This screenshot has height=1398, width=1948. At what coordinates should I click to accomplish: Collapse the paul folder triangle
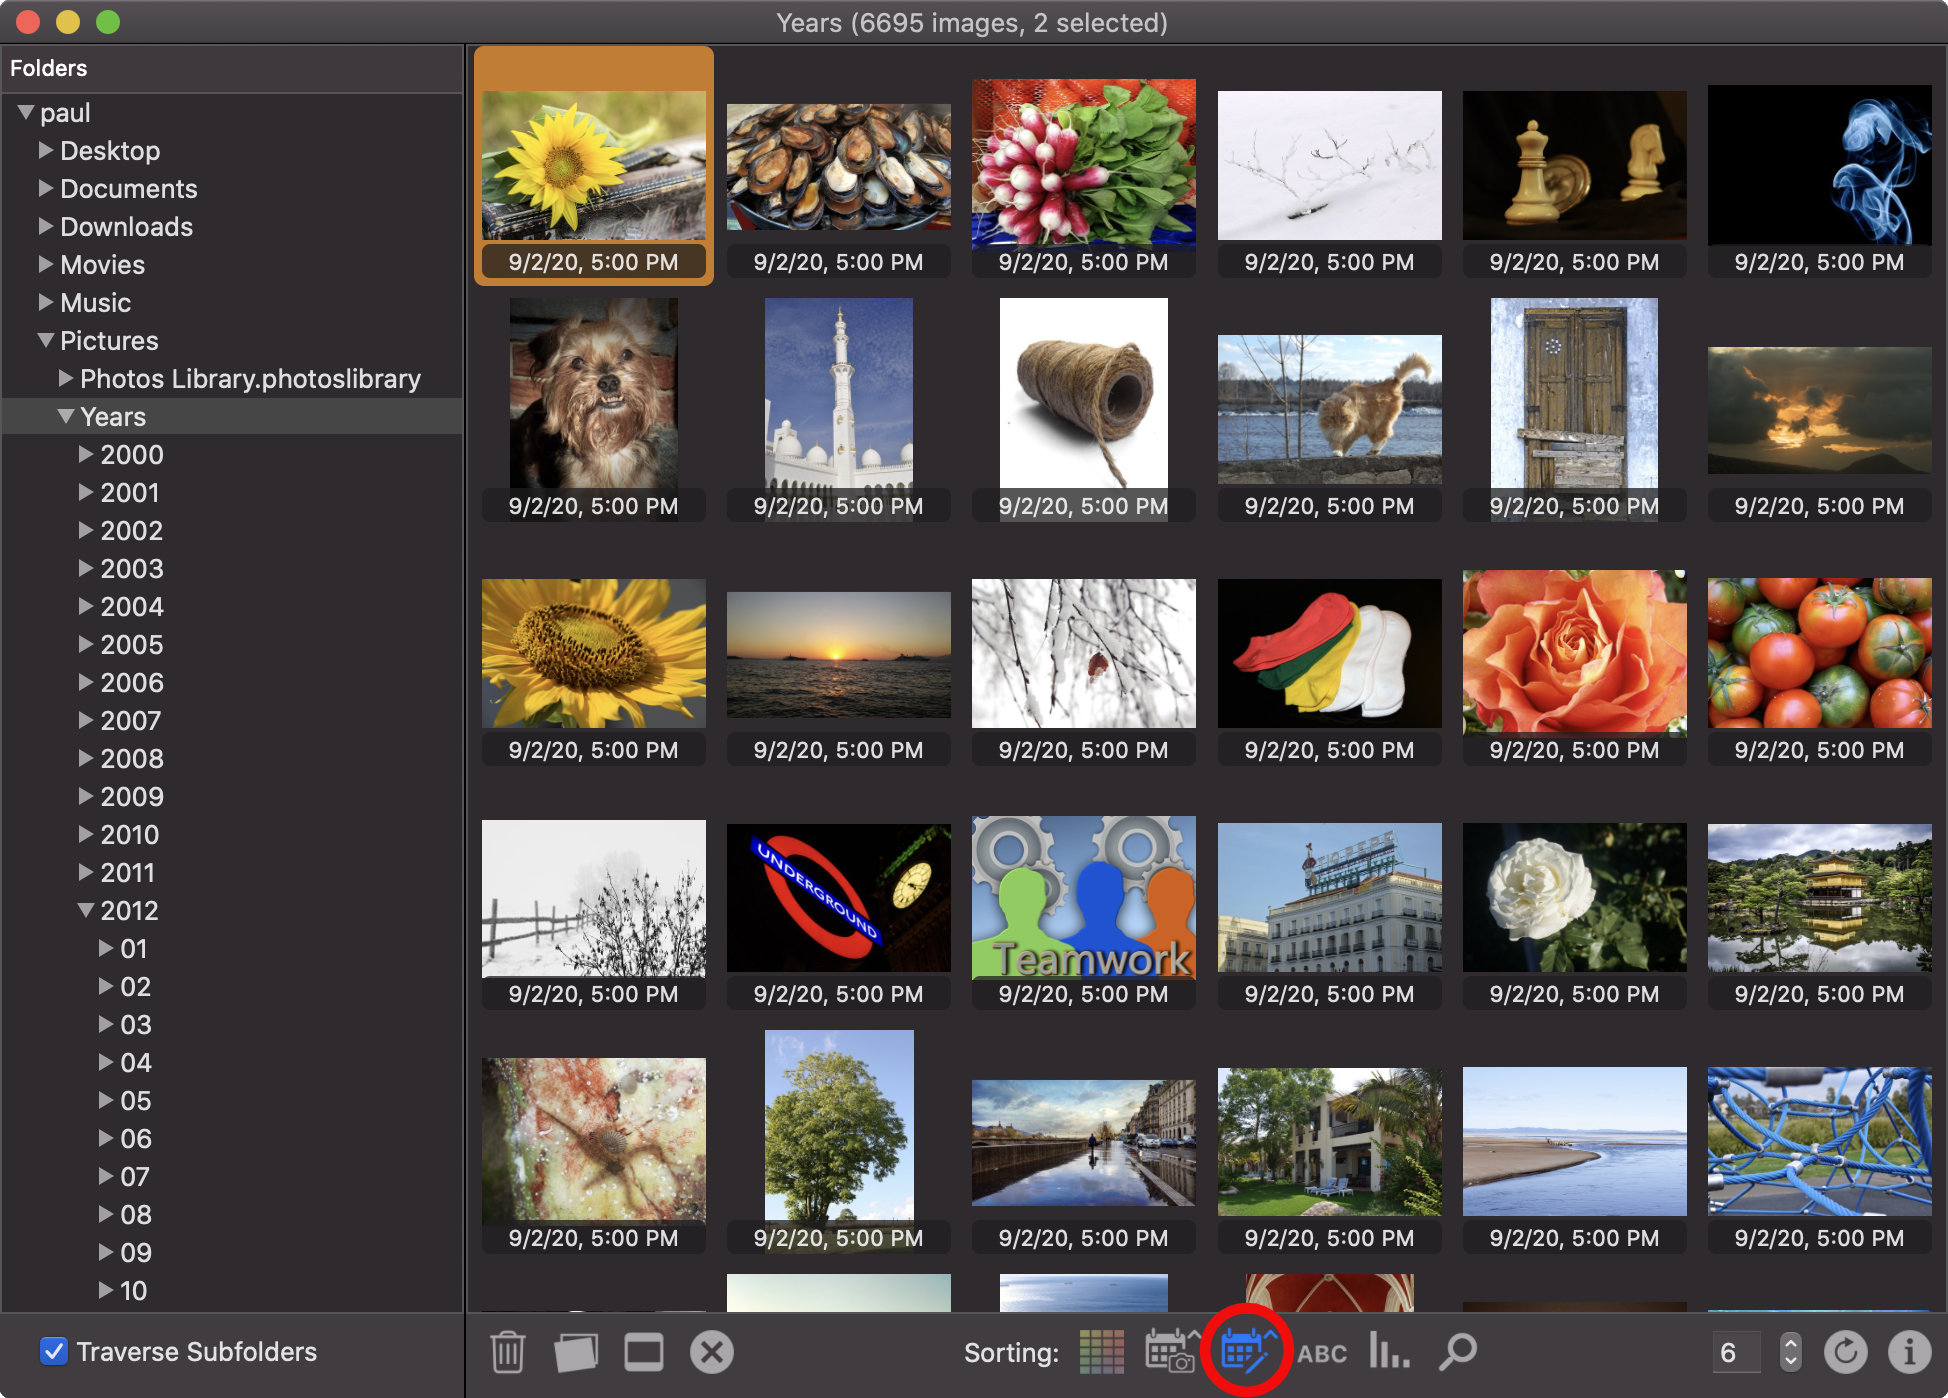pos(26,113)
